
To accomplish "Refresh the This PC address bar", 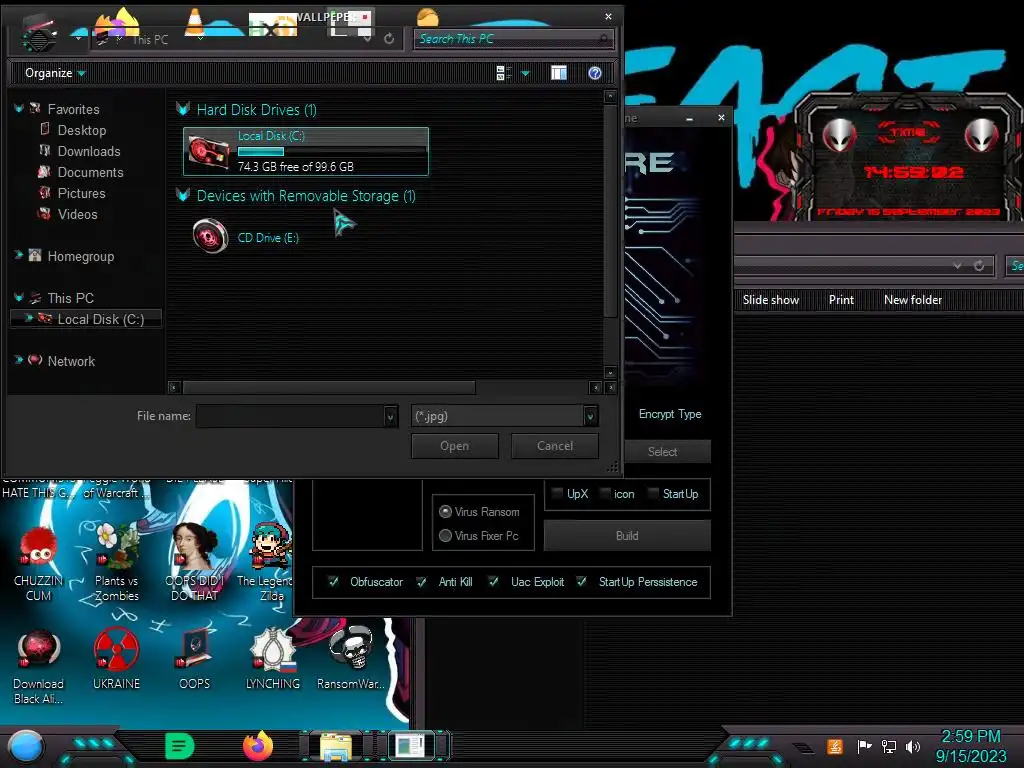I will point(389,39).
